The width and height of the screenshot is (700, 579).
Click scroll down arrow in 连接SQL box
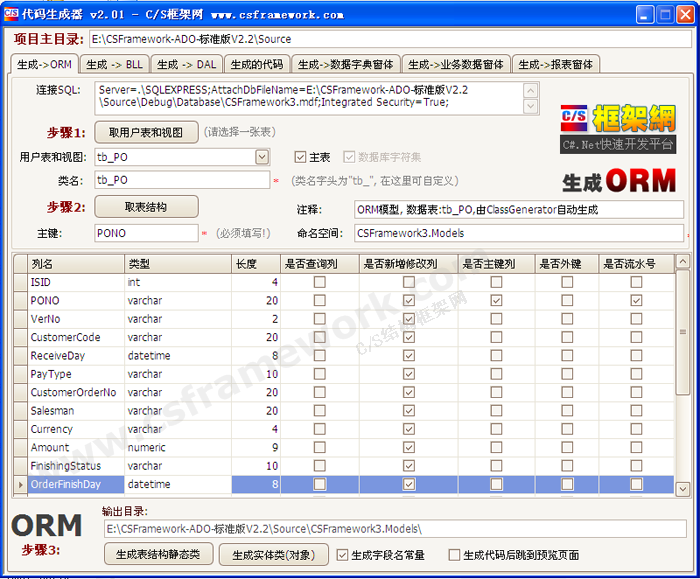tap(531, 106)
